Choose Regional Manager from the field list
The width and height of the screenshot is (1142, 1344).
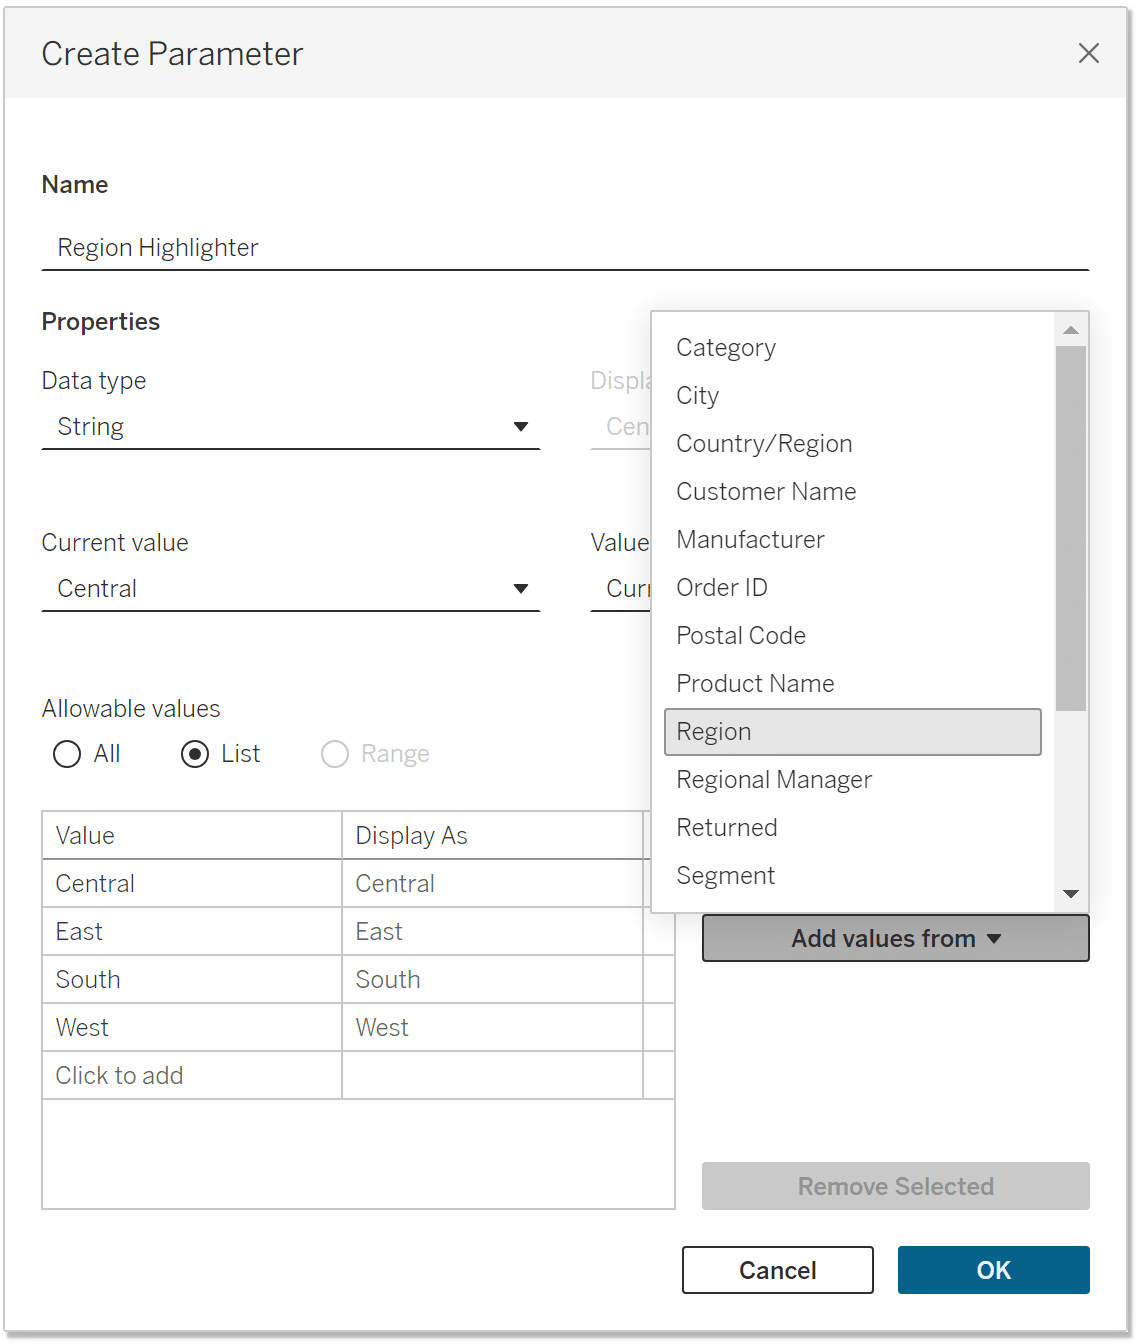click(853, 780)
